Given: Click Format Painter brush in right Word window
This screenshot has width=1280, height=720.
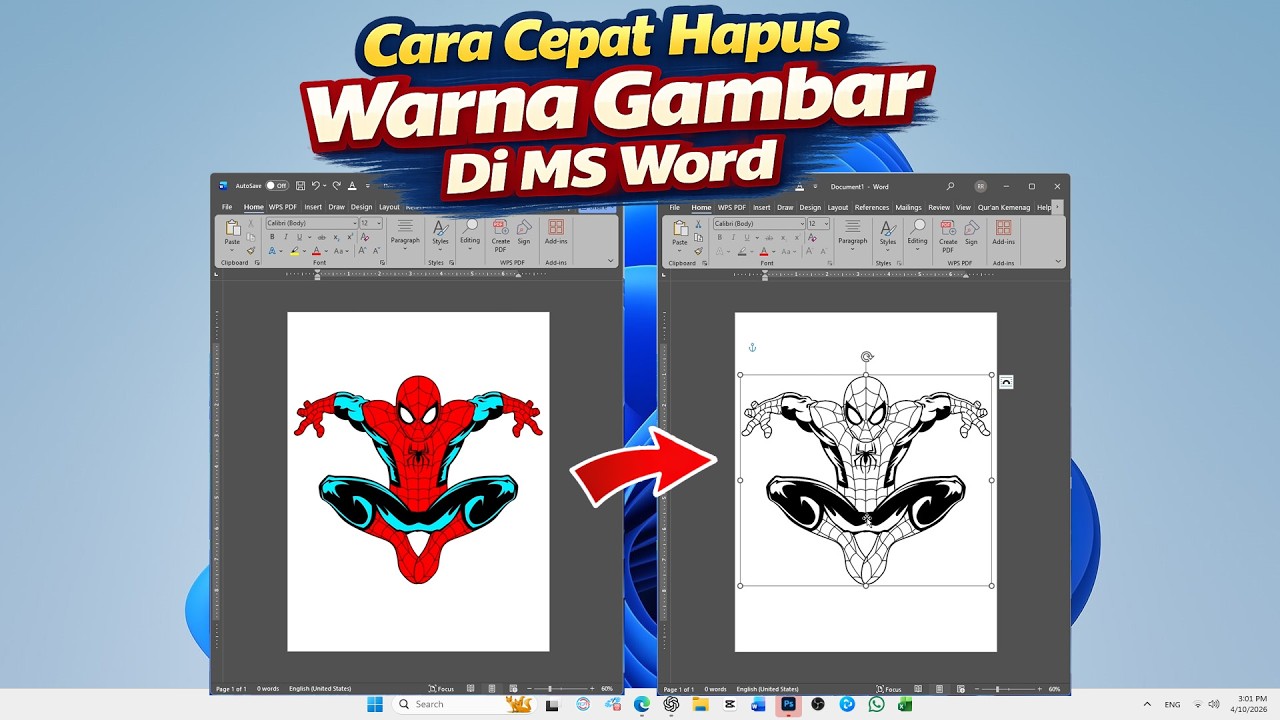Looking at the screenshot, I should (x=699, y=251).
